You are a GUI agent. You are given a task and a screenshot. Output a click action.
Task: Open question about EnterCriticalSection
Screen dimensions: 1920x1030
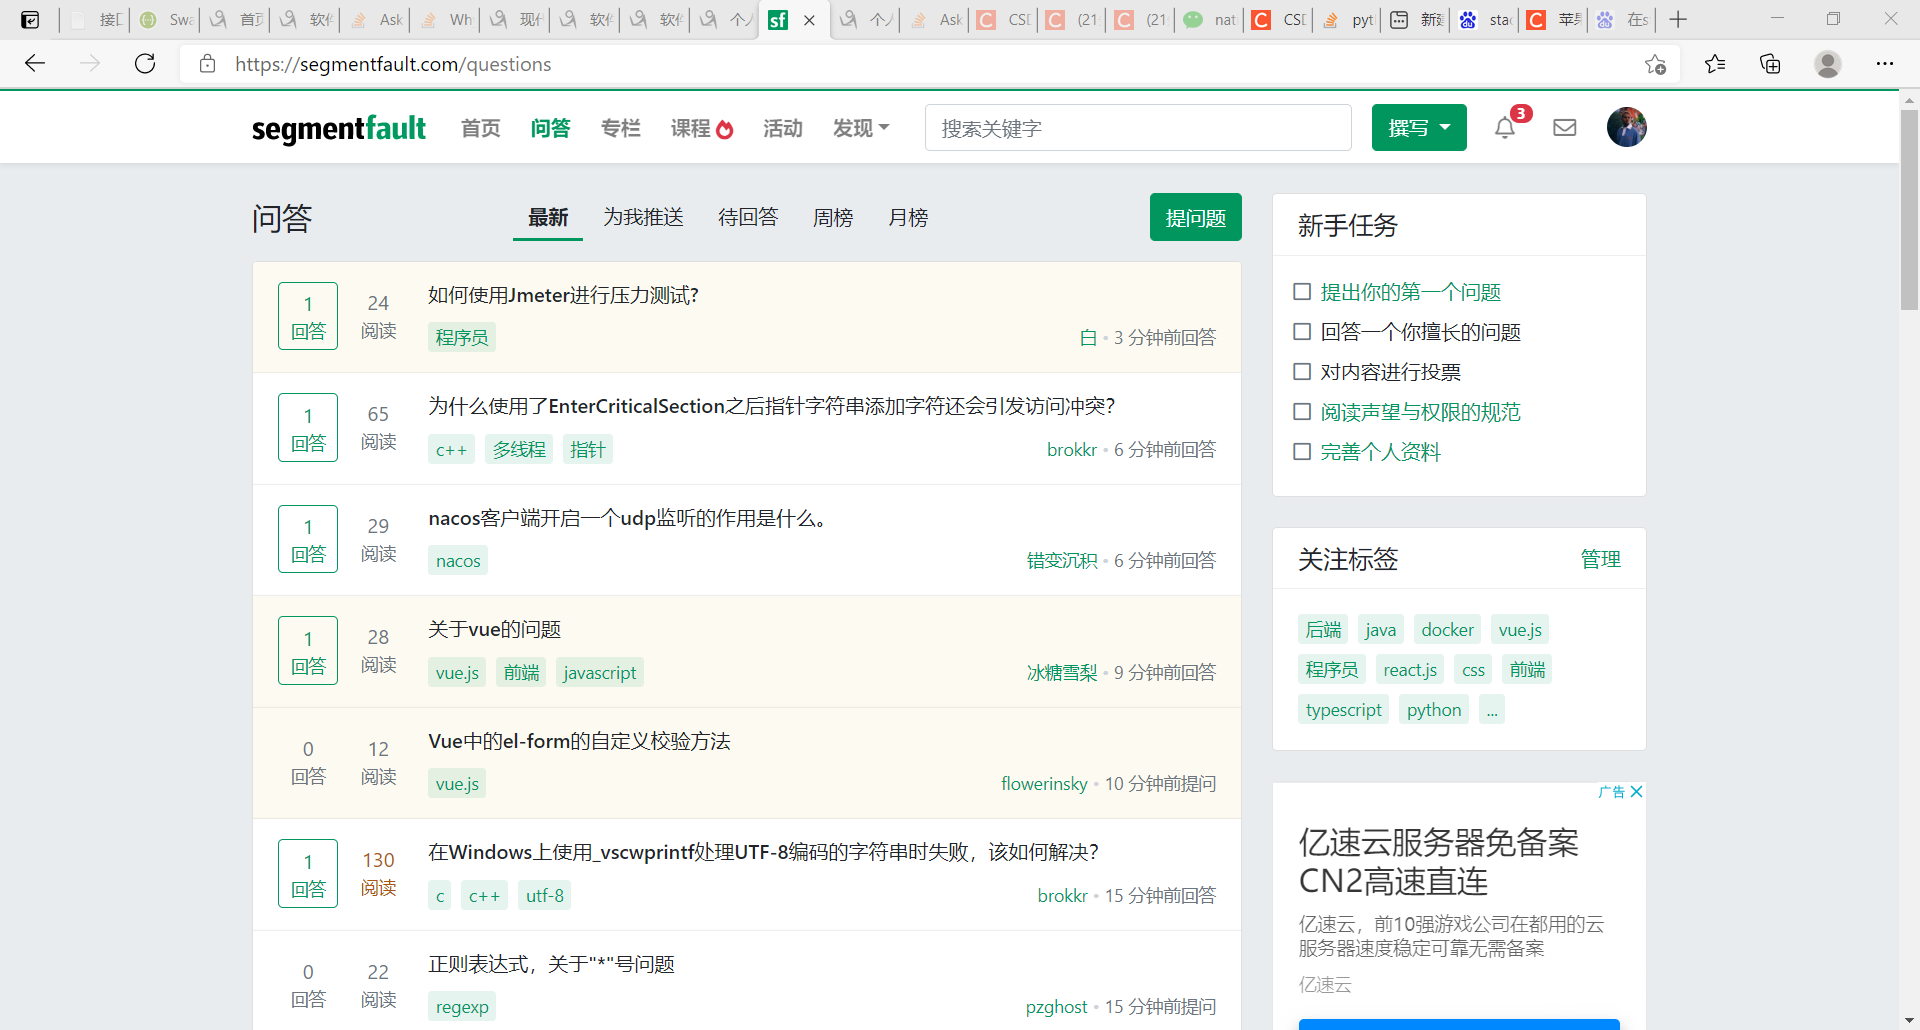click(771, 406)
